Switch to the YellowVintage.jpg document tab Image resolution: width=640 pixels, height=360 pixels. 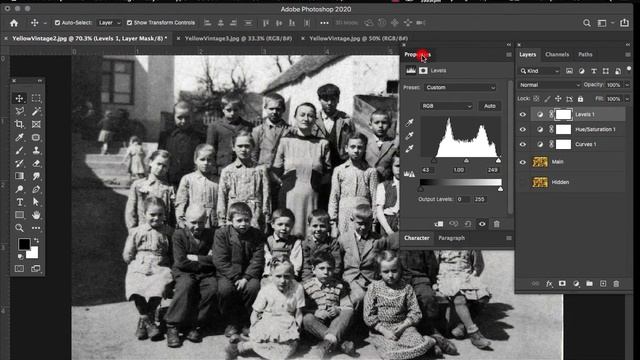tap(358, 38)
